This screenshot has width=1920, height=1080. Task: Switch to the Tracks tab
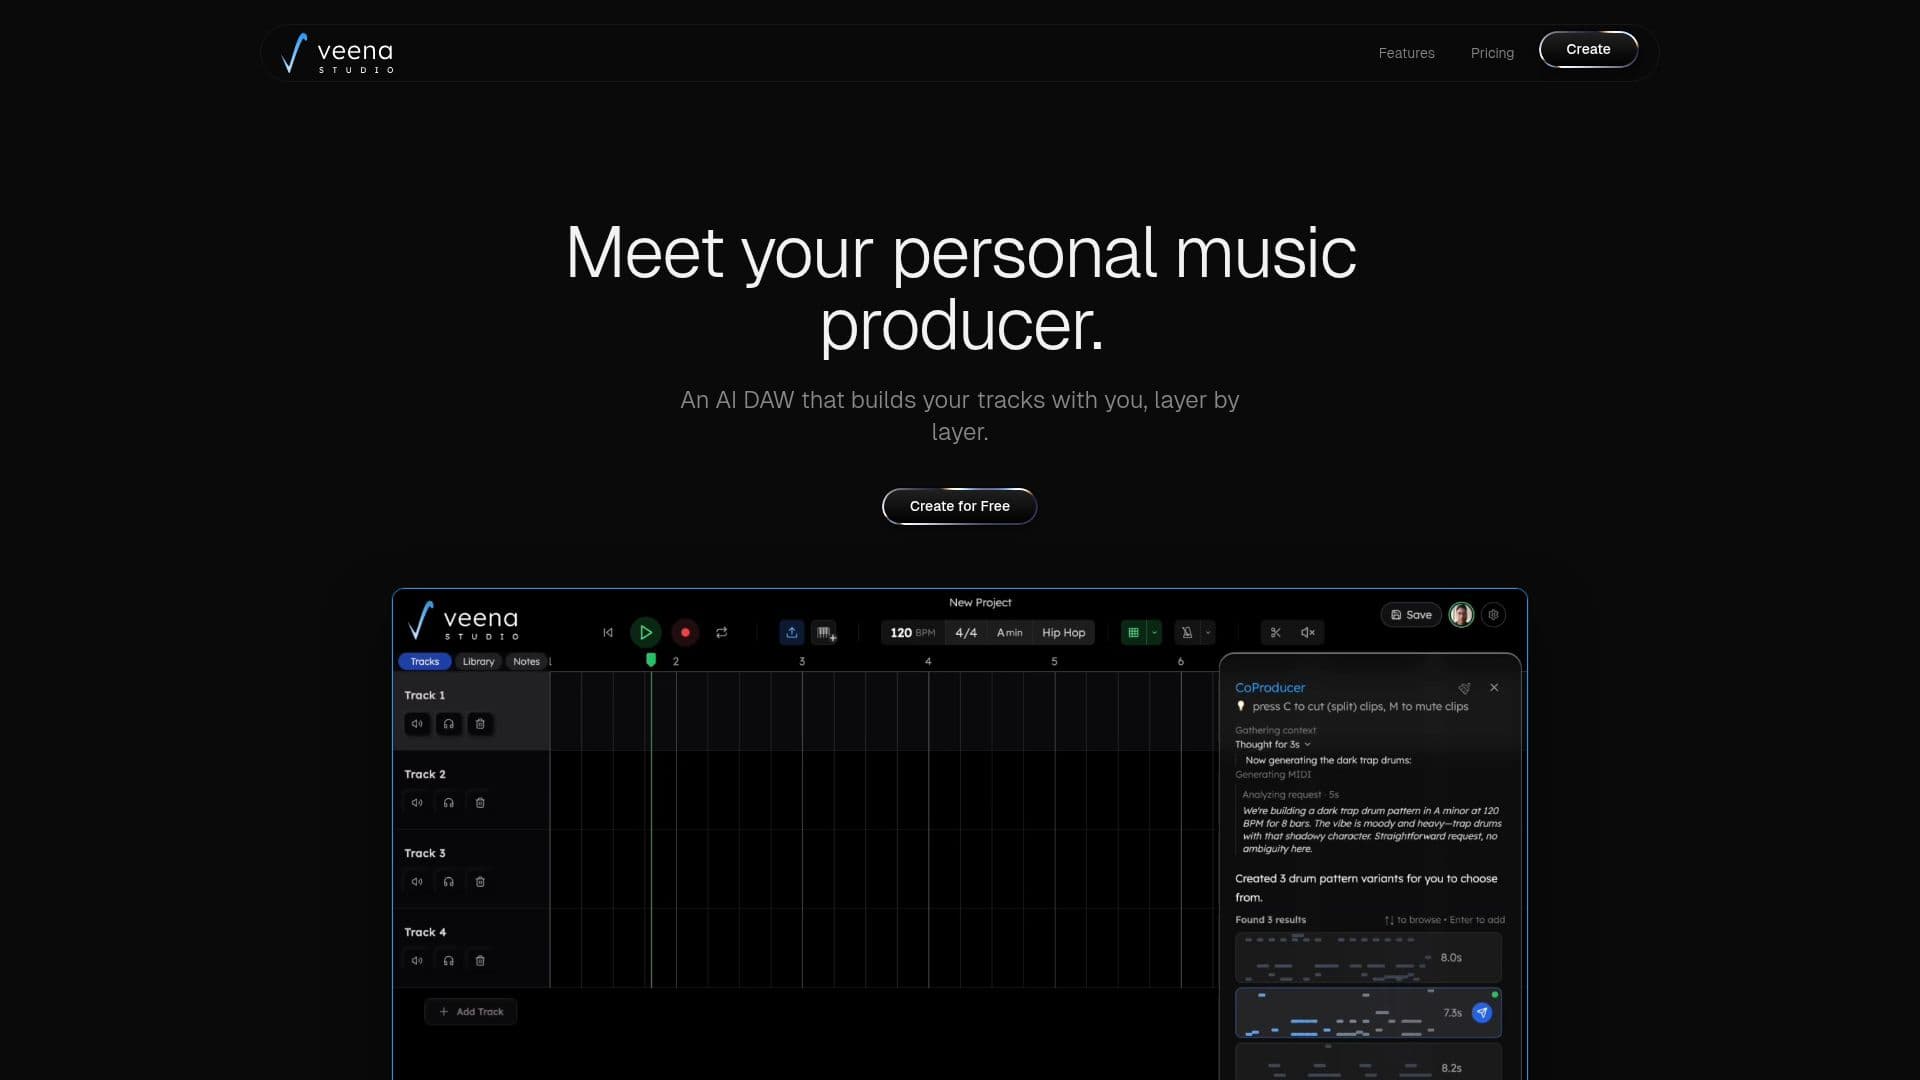424,662
